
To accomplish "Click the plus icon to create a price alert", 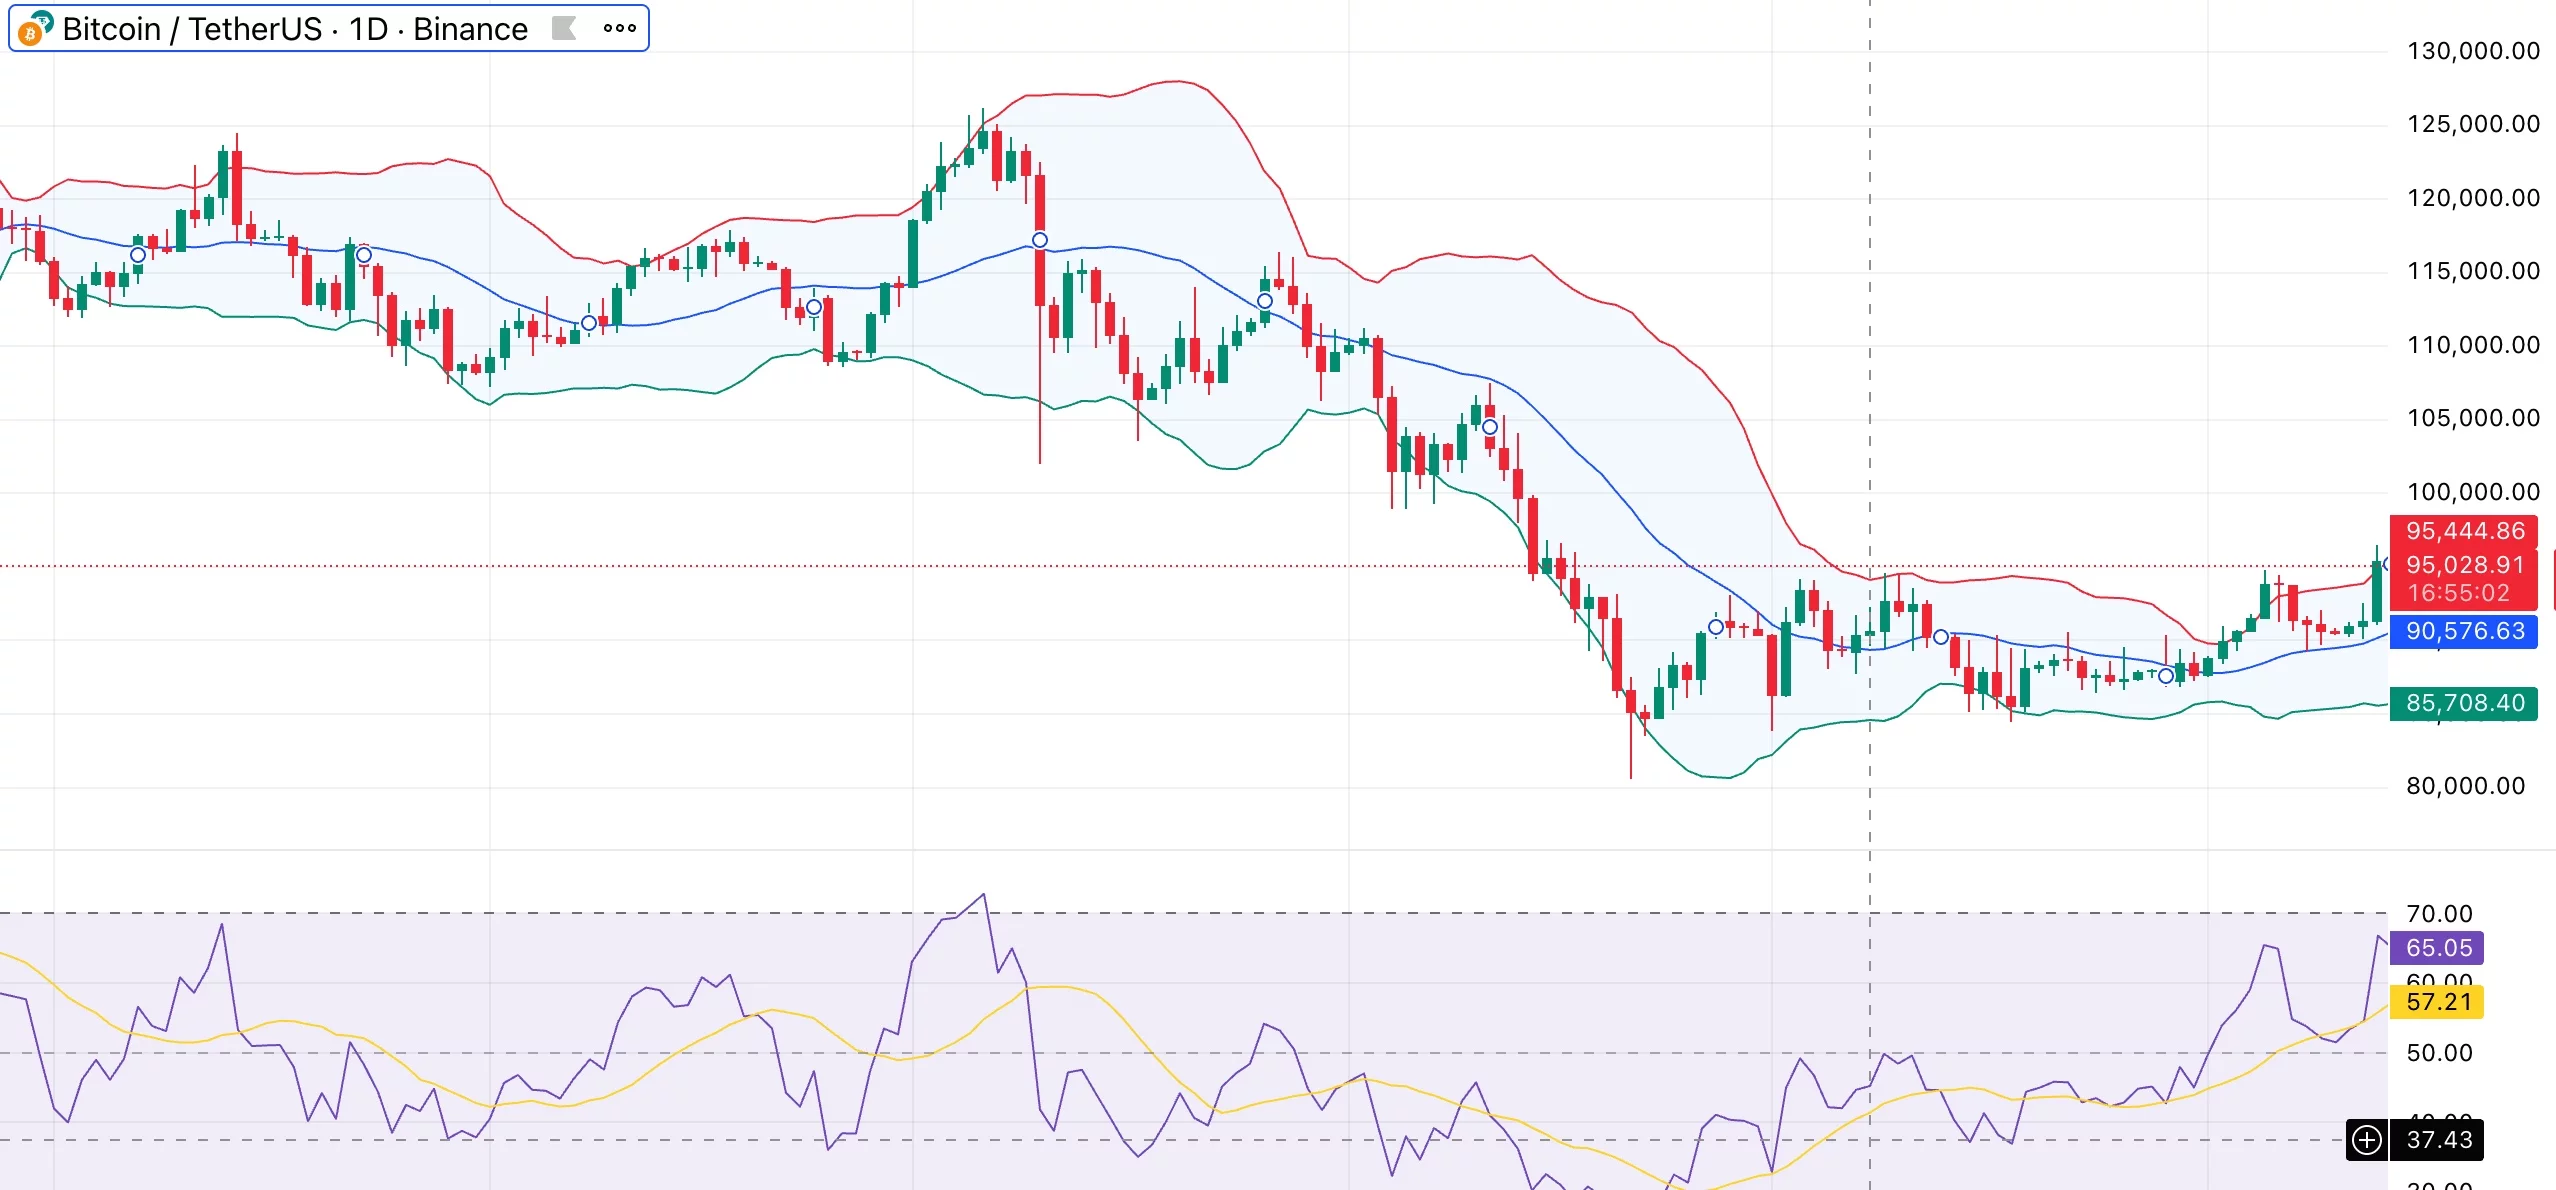I will [x=2365, y=1139].
